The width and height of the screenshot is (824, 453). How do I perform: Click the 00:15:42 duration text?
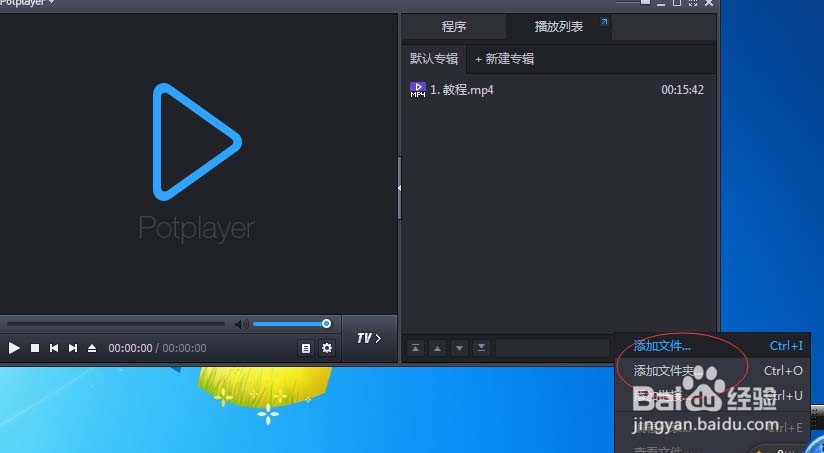click(682, 90)
